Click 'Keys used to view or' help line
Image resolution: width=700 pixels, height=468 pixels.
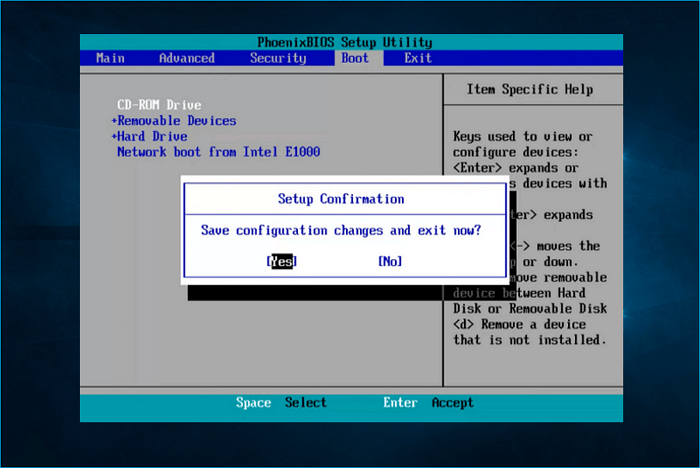[x=523, y=136]
